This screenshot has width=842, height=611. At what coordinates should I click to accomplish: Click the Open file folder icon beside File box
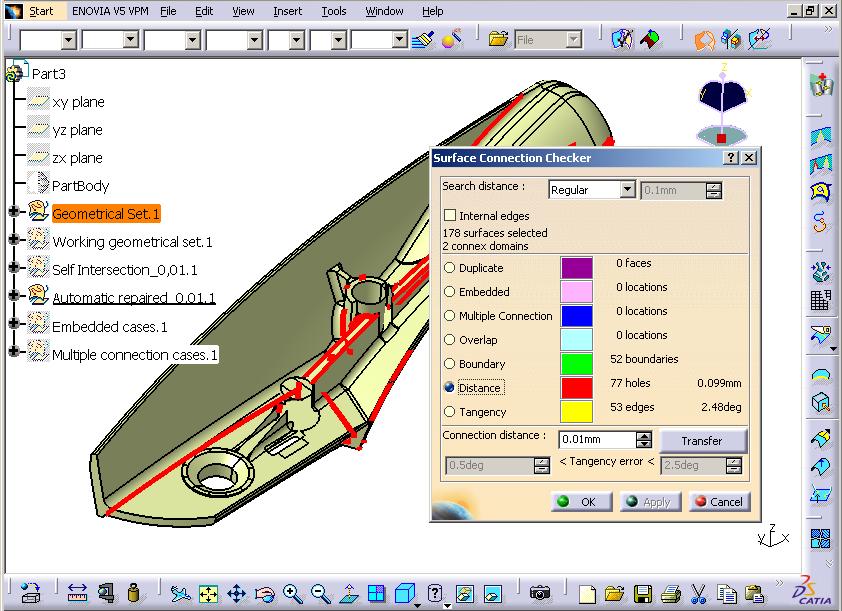click(498, 39)
